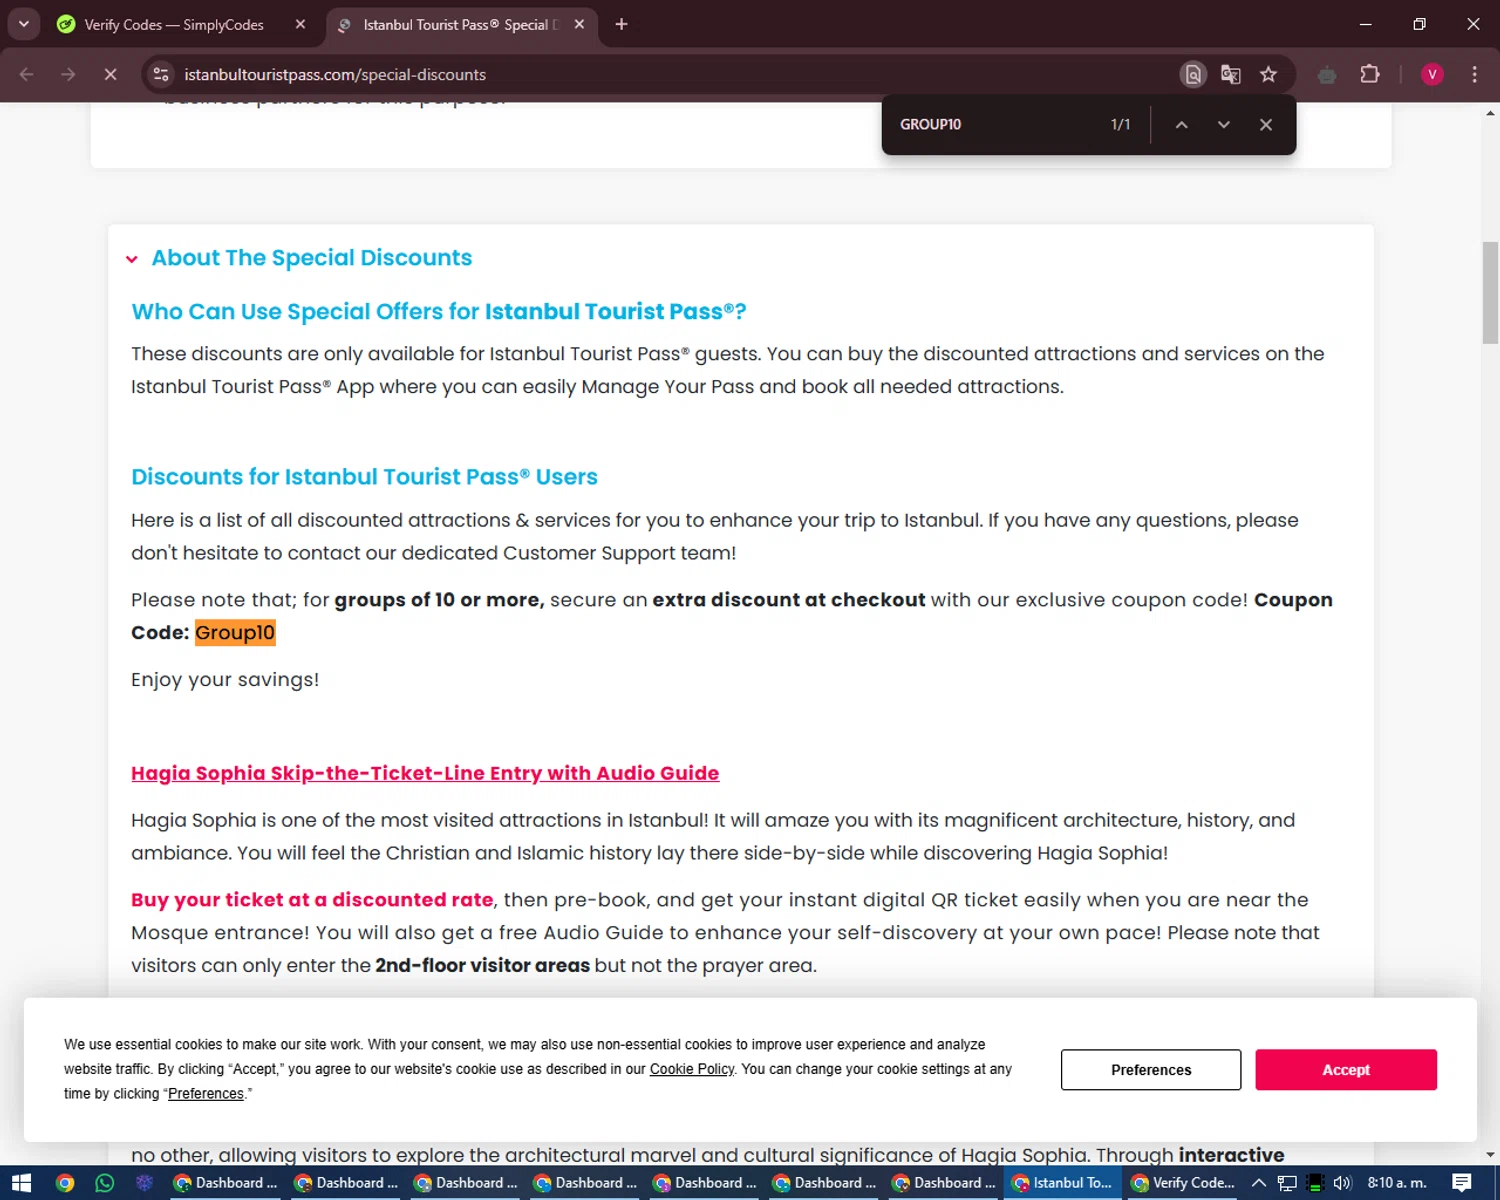Open the Cookie Policy link
The width and height of the screenshot is (1500, 1200).
(x=692, y=1069)
